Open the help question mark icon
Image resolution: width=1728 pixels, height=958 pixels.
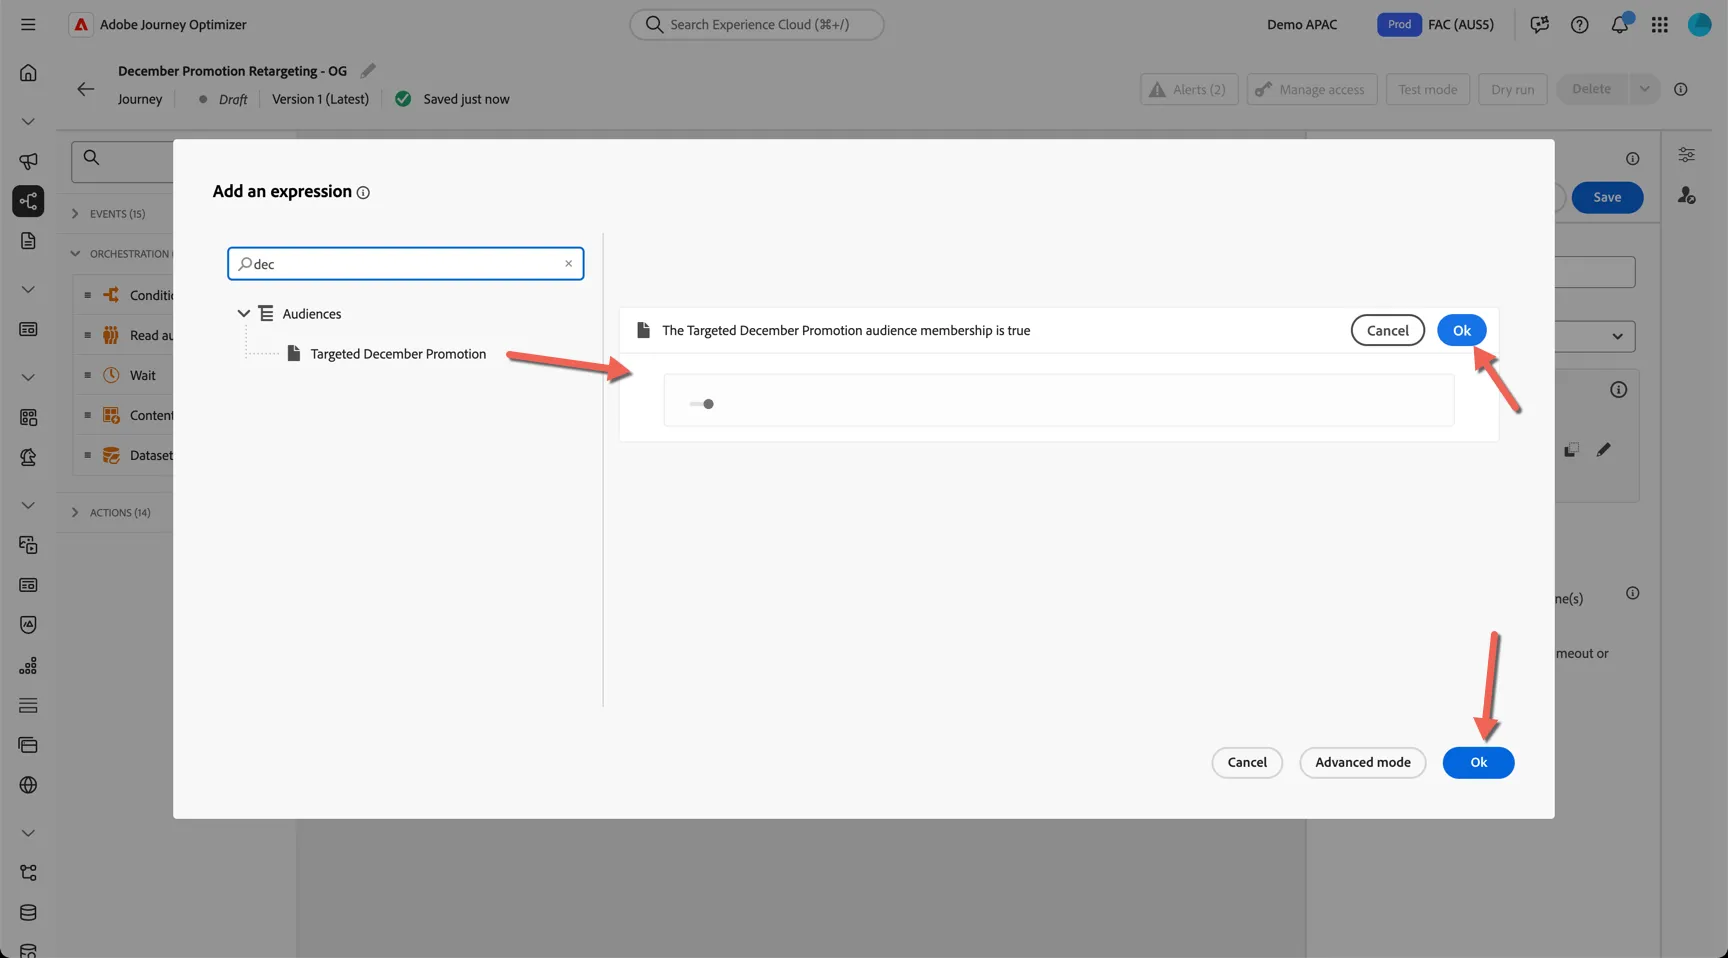coord(1579,25)
